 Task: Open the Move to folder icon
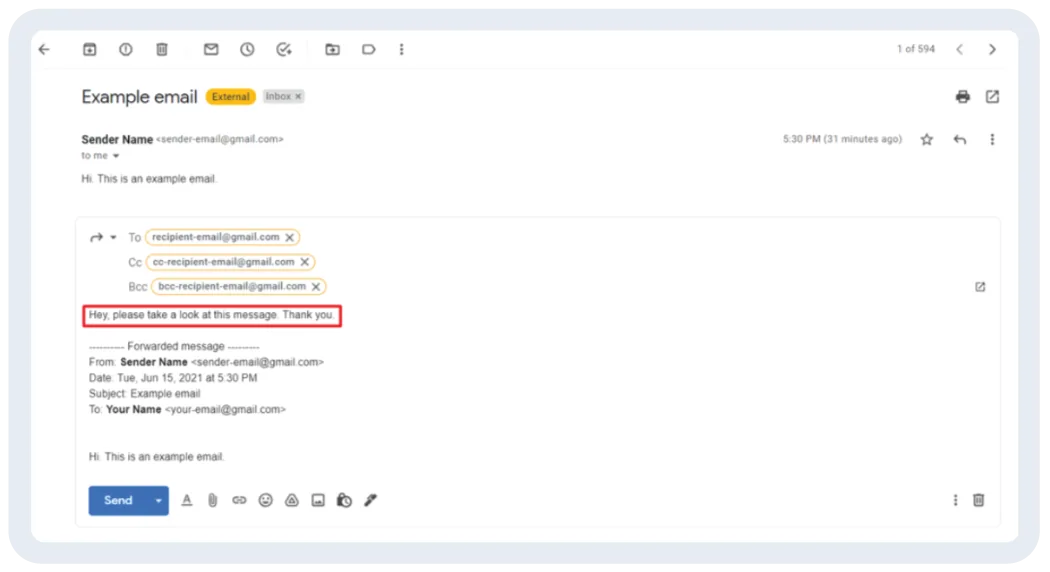click(x=332, y=50)
